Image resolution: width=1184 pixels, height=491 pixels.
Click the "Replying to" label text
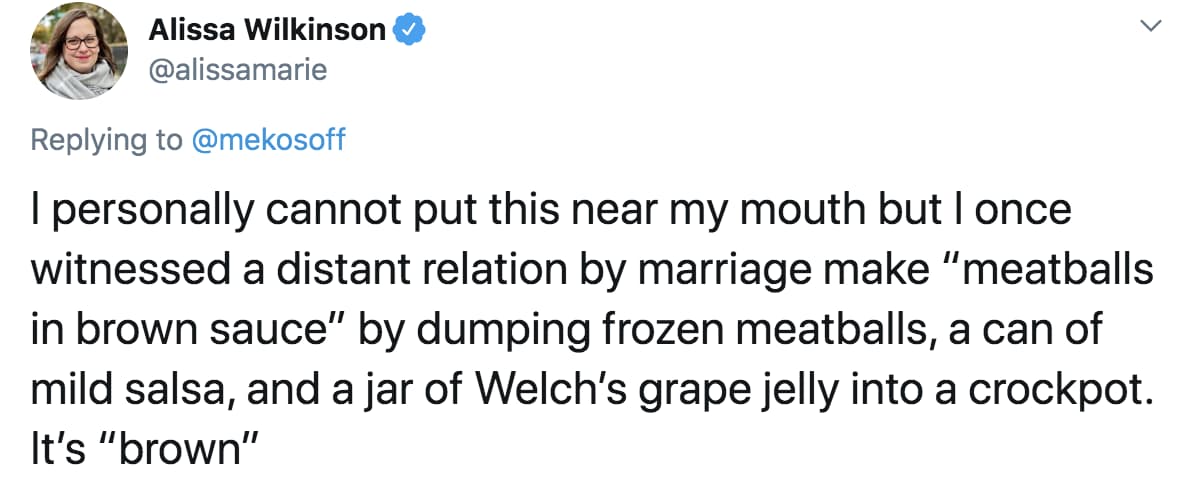coord(107,139)
